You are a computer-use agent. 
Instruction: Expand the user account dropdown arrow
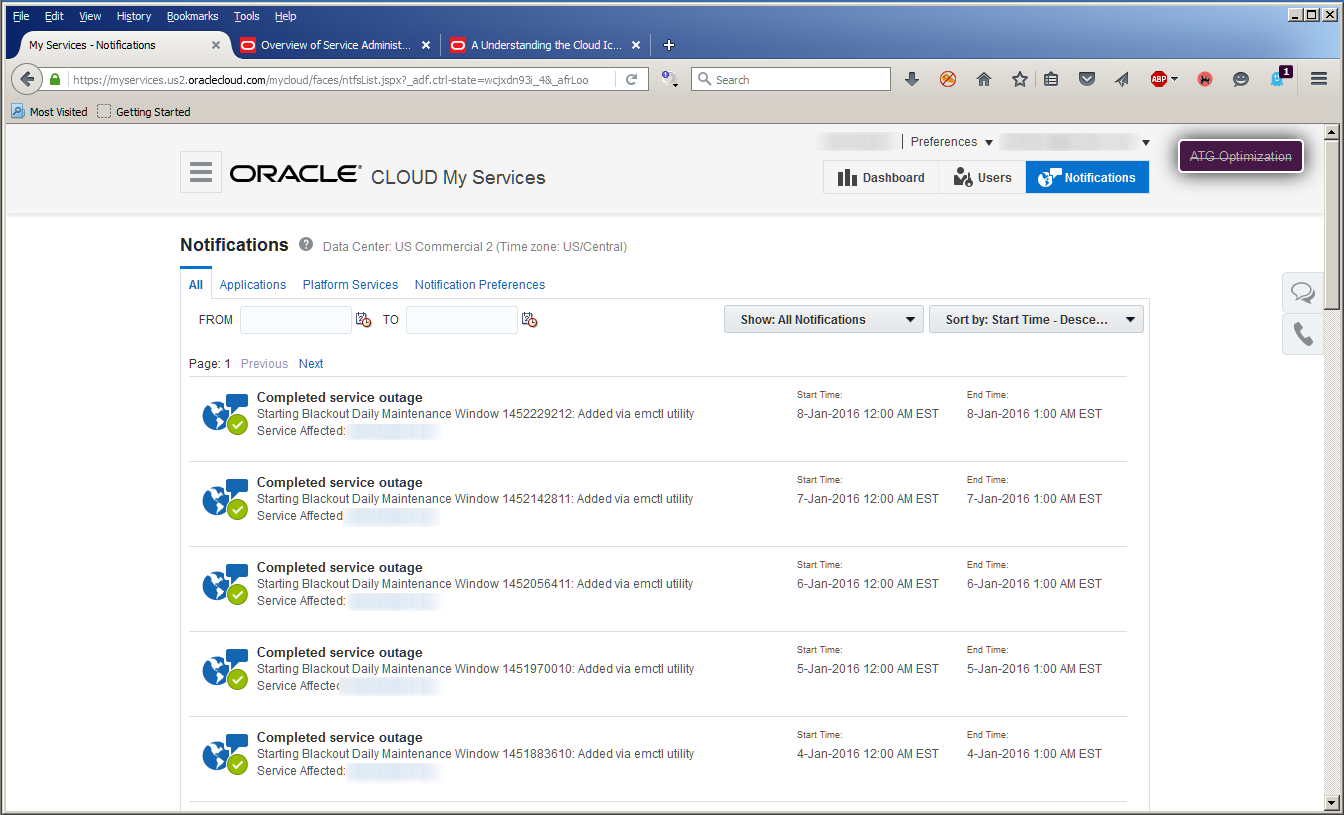[1146, 143]
